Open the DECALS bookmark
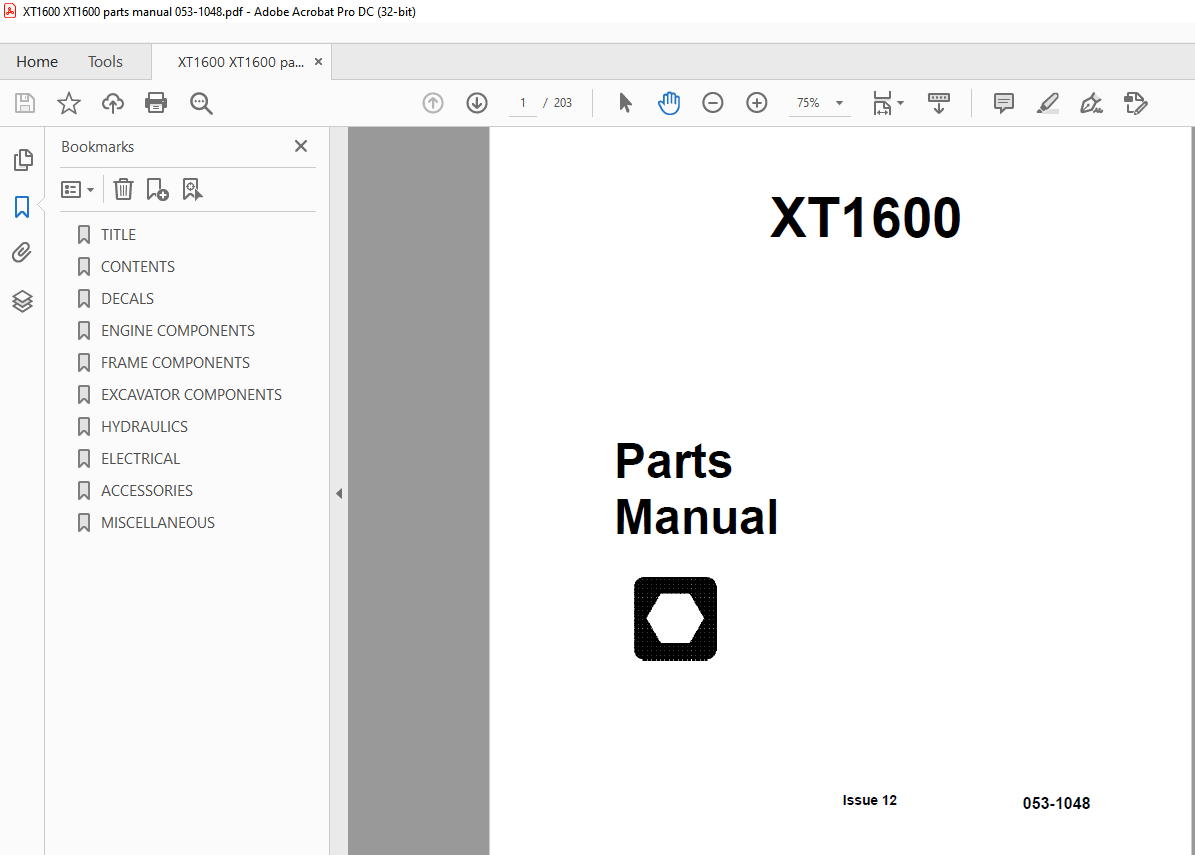Screen dimensions: 1195x855 pos(127,299)
